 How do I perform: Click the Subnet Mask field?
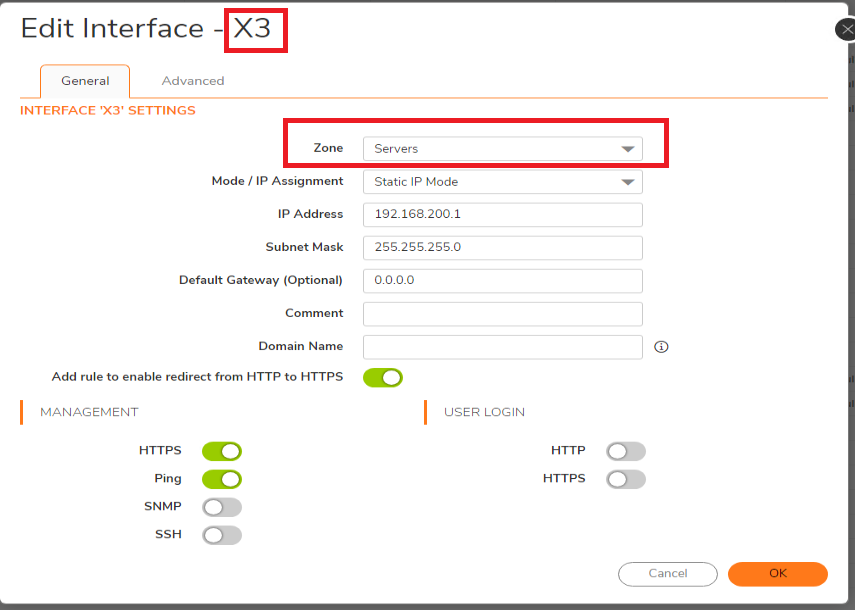tap(502, 248)
